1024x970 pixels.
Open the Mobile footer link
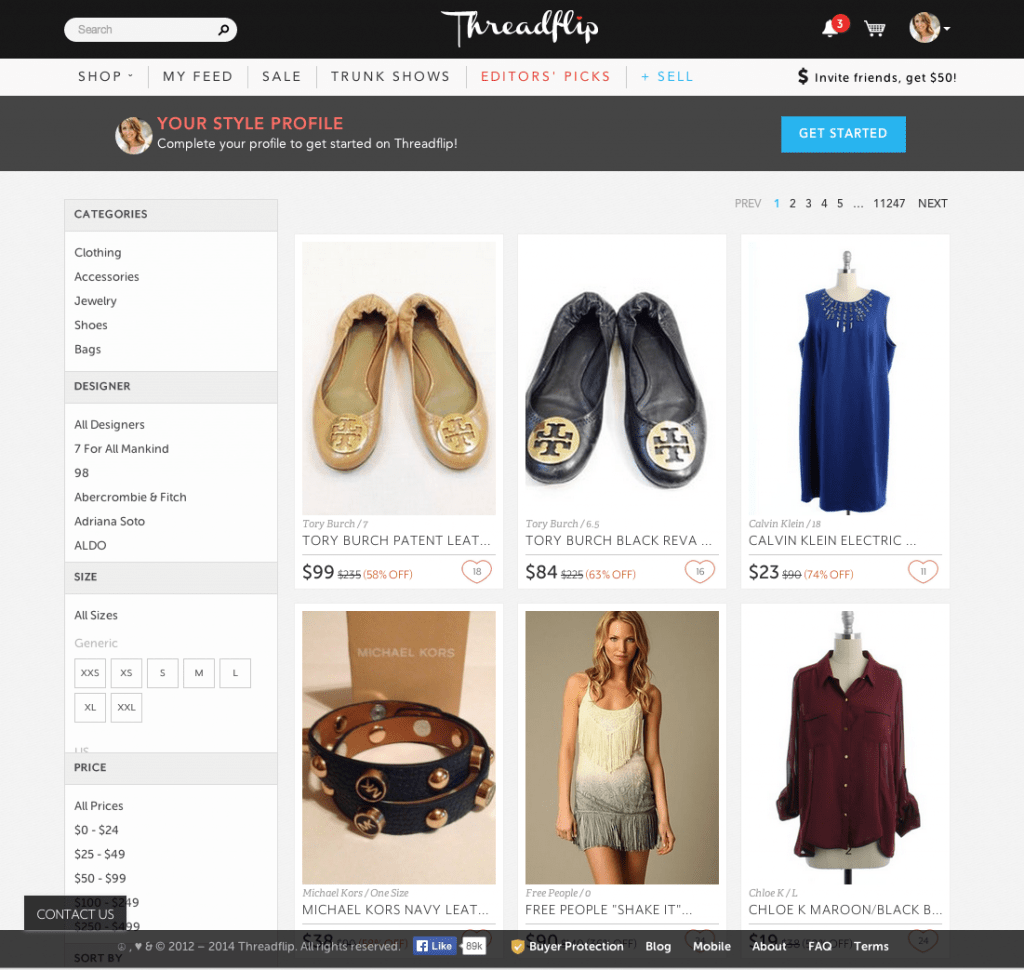click(x=712, y=946)
